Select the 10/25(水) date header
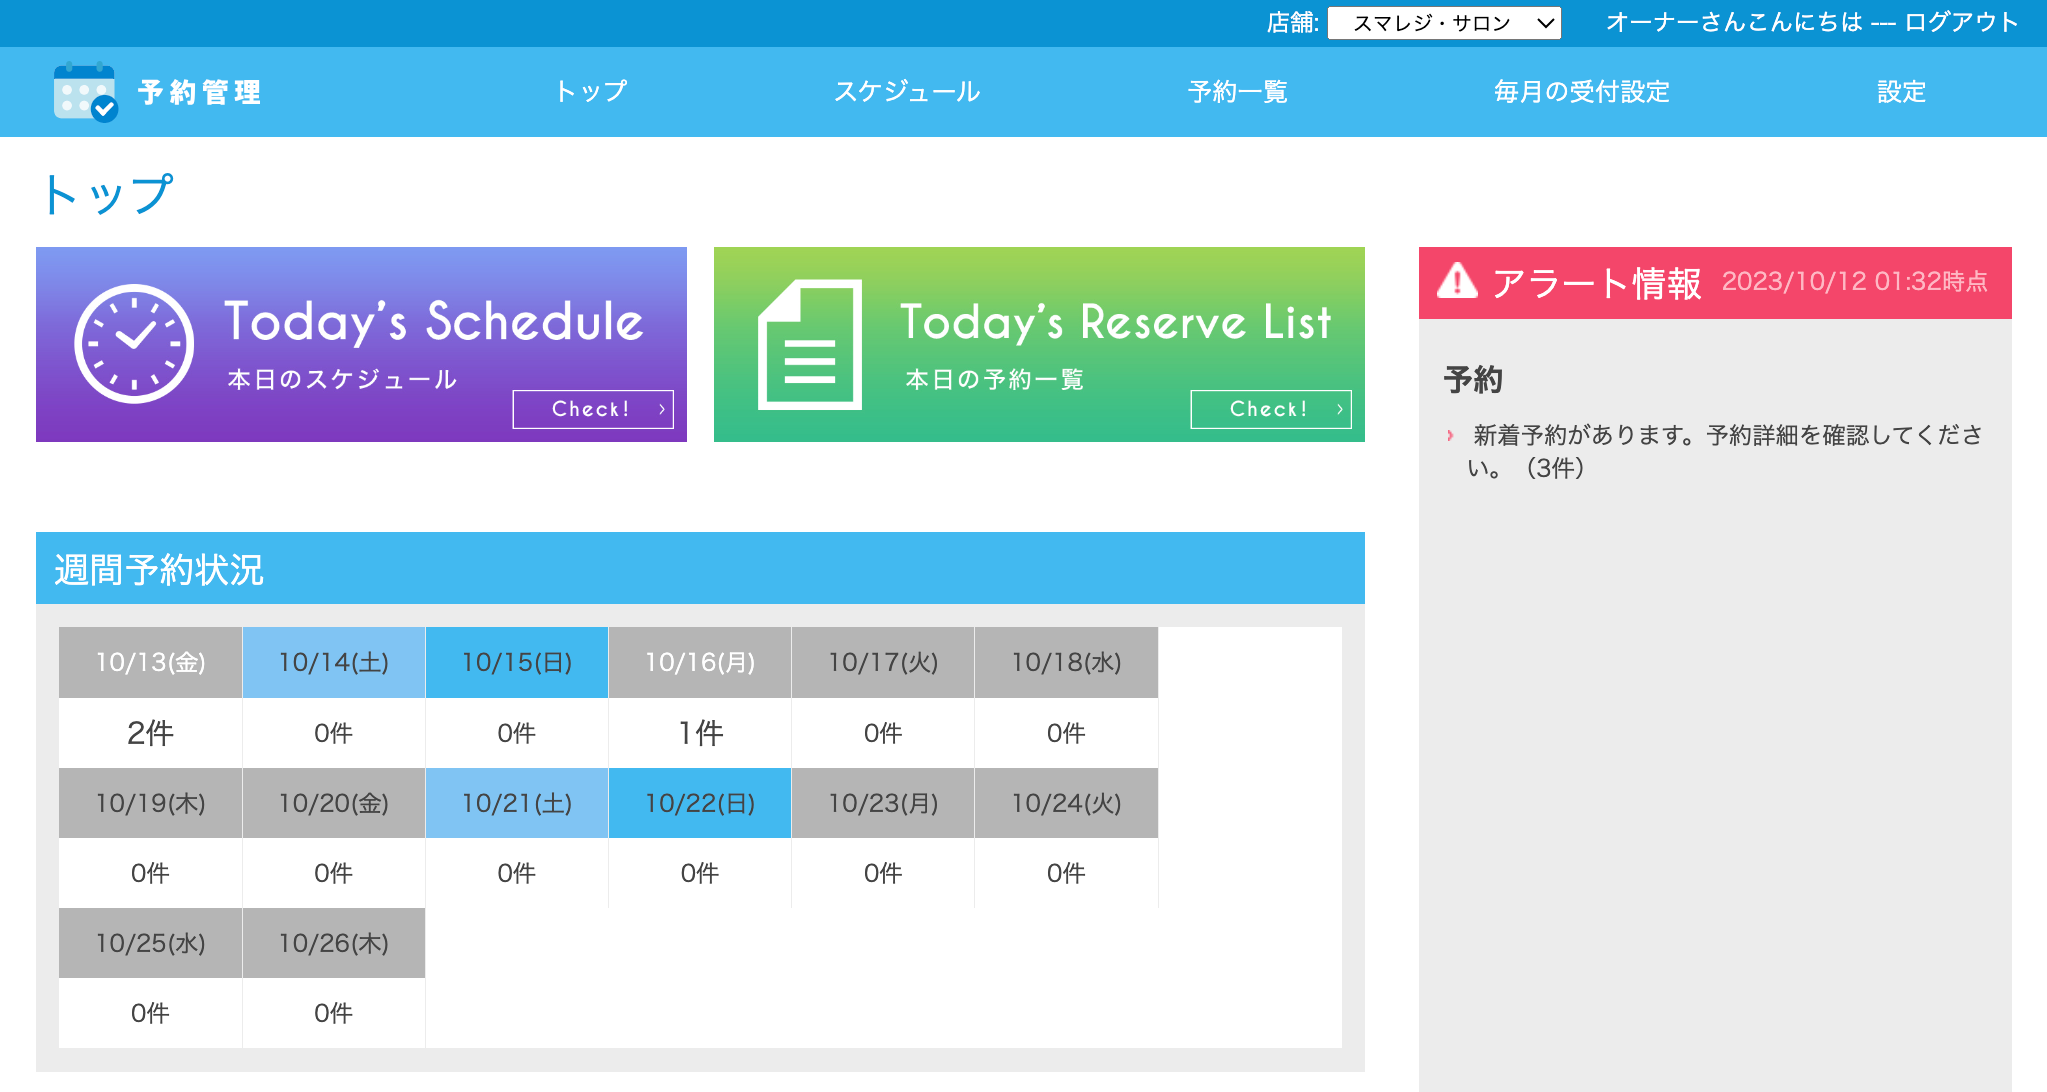Screen dimensions: 2047x1092 pos(150,943)
